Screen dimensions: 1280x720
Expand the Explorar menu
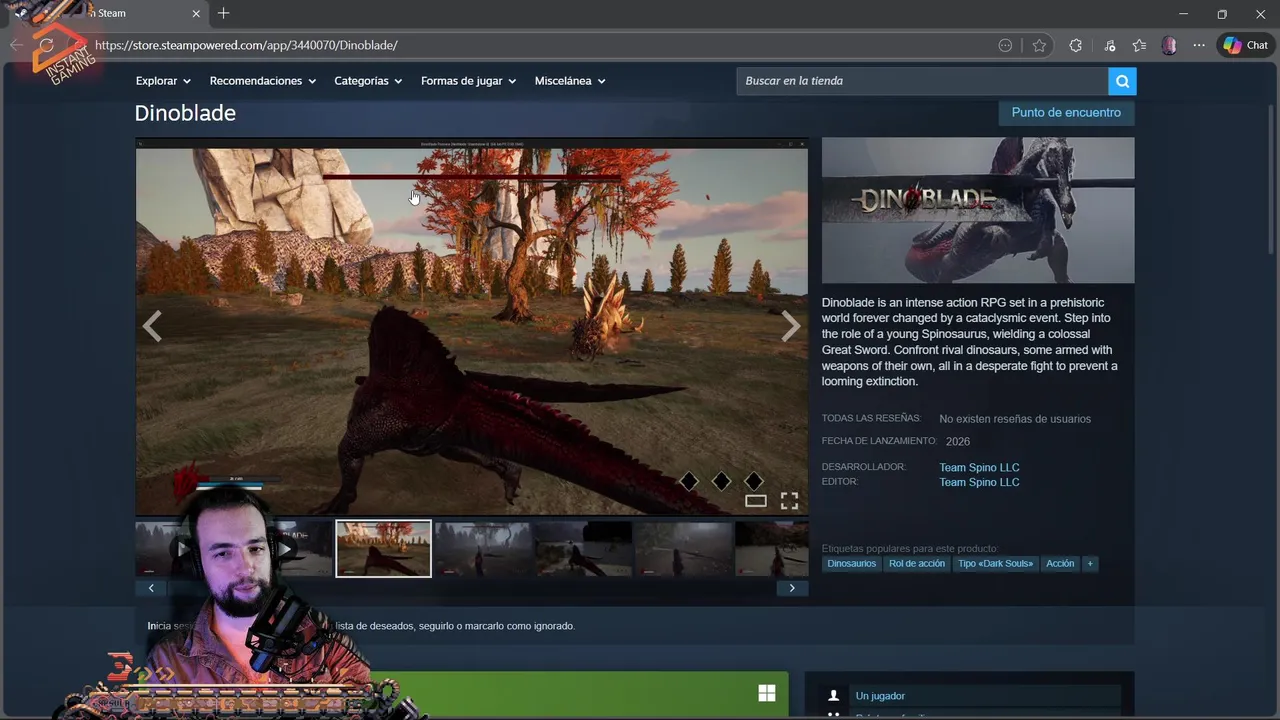click(163, 81)
